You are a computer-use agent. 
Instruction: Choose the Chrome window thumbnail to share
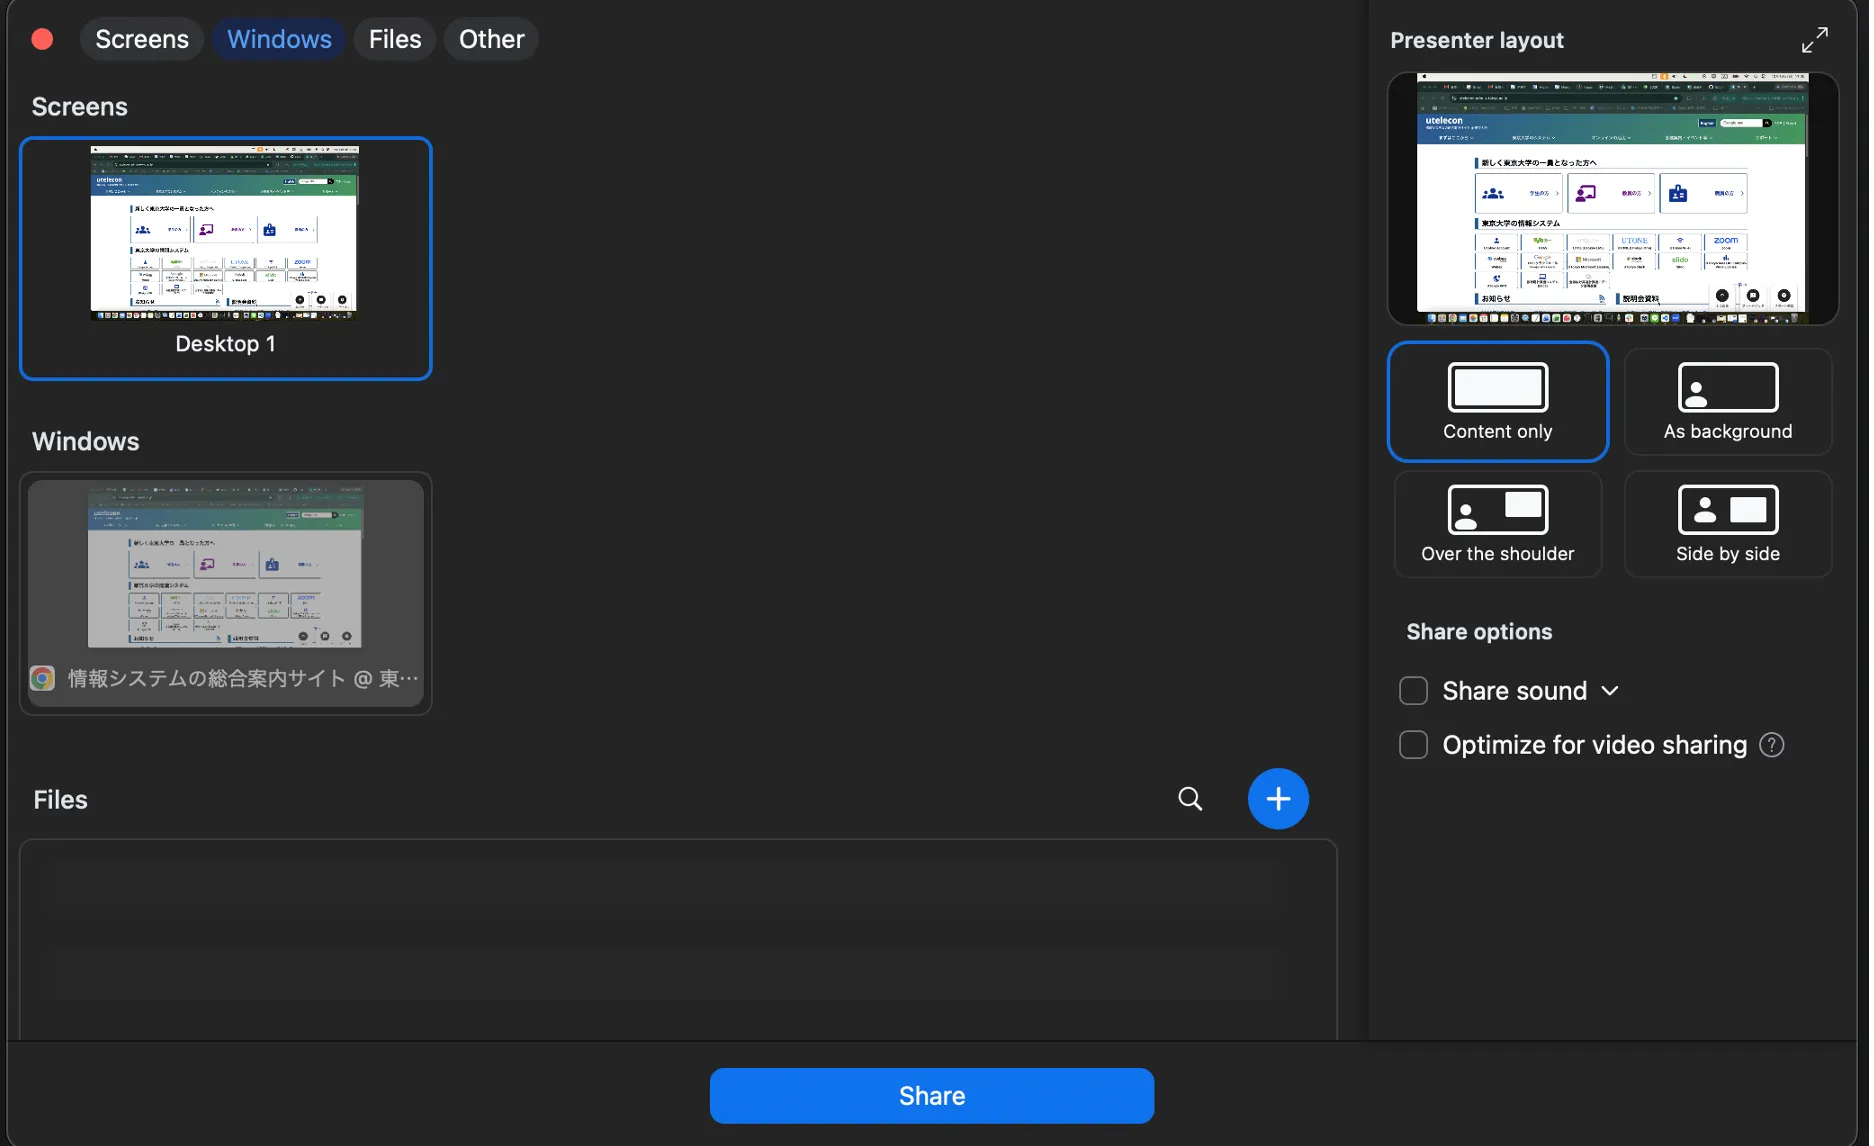click(x=225, y=593)
